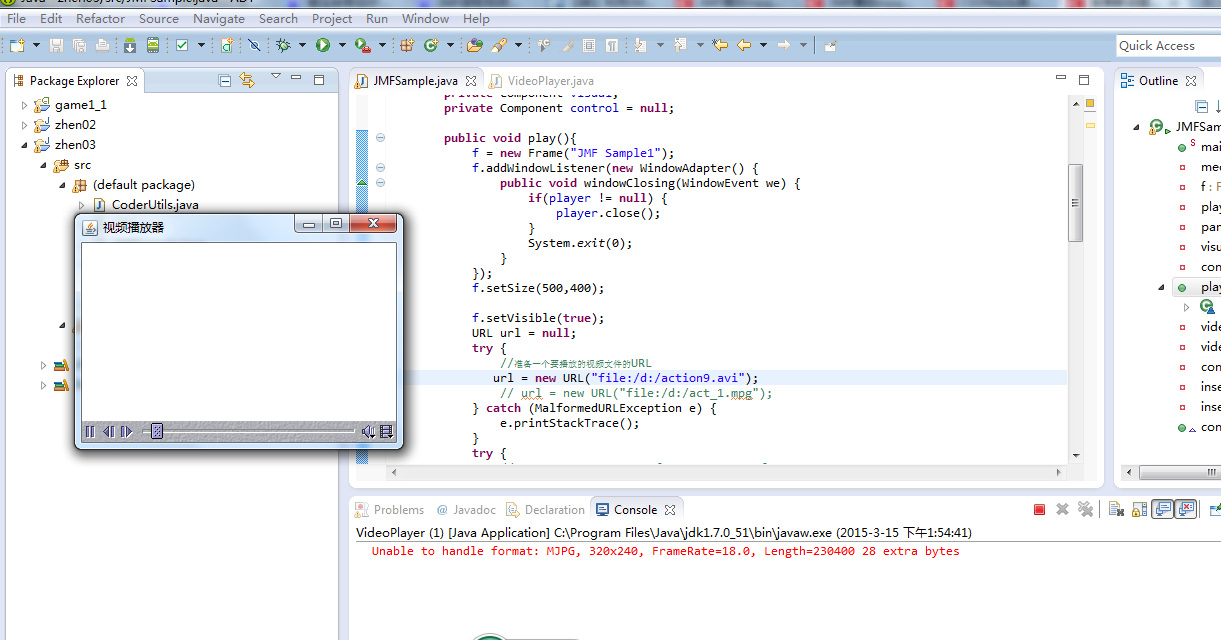Expand the CoderUtils.java tree node
This screenshot has width=1221, height=640.
[82, 205]
